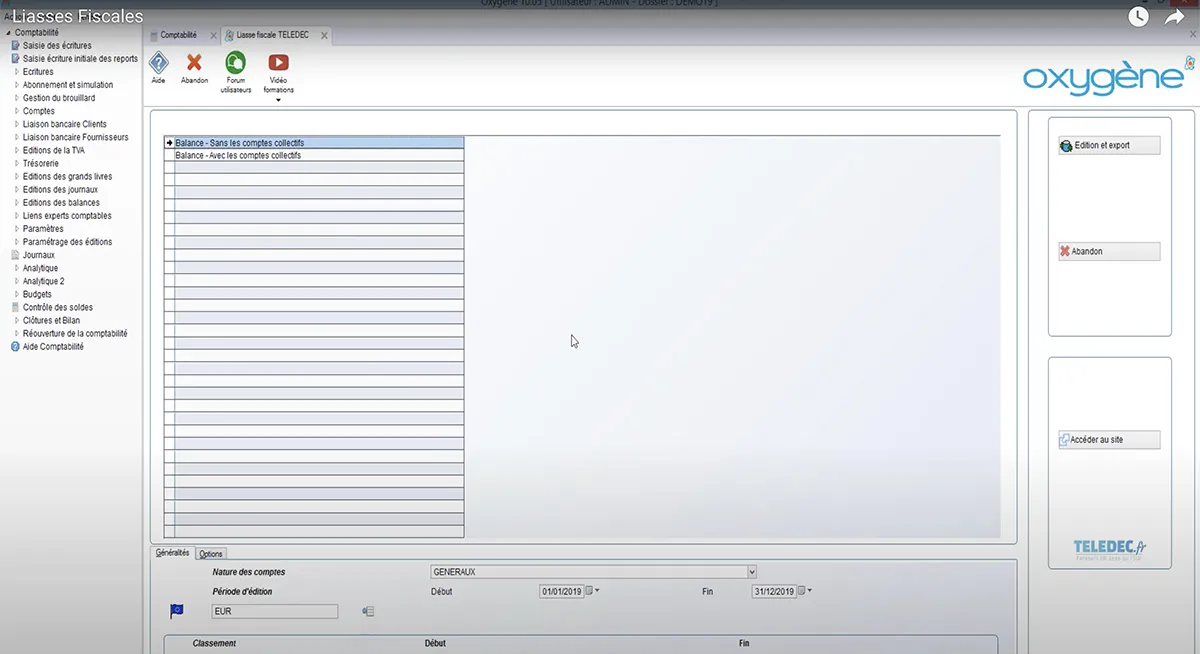Select Paramétrage des éditions
1200x654 pixels.
[67, 241]
